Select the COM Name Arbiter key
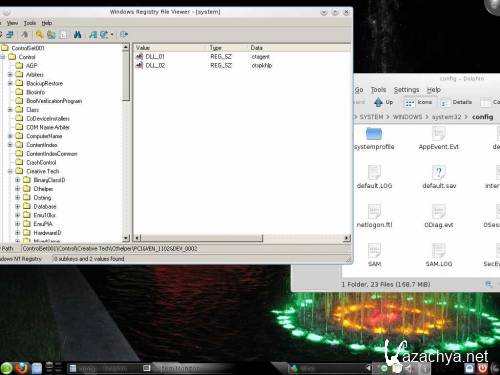Viewport: 500px width, 375px height. [43, 127]
